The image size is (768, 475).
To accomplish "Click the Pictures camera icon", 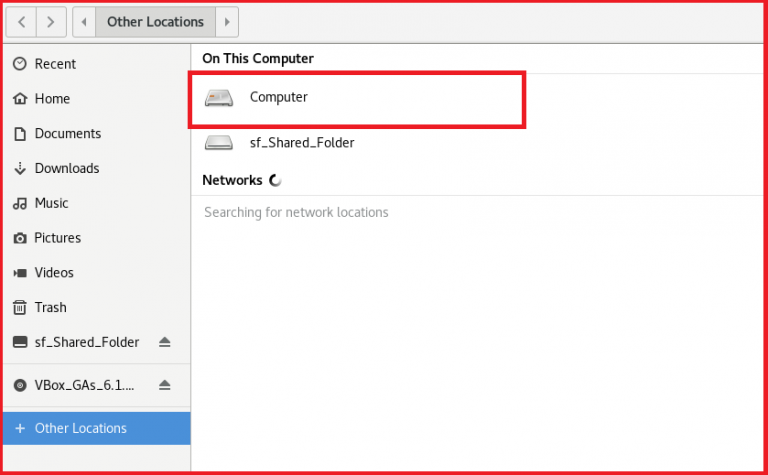I will [20, 238].
